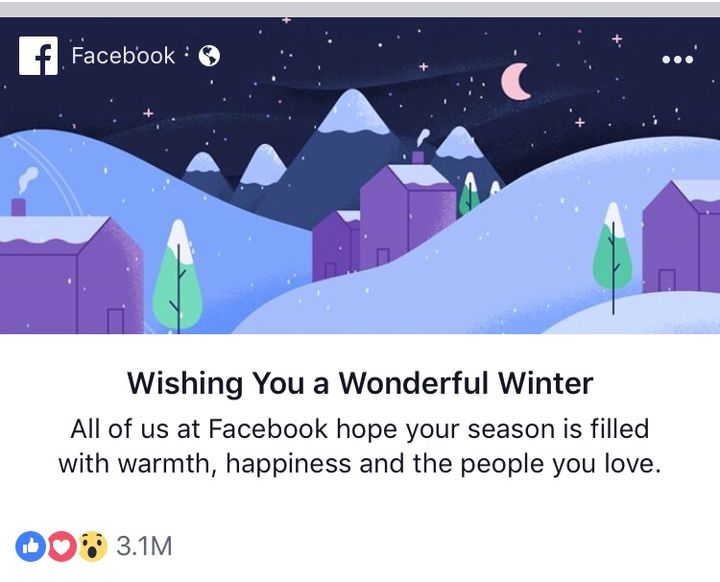720x582 pixels.
Task: Click the red Love heart reaction icon
Action: point(62,546)
